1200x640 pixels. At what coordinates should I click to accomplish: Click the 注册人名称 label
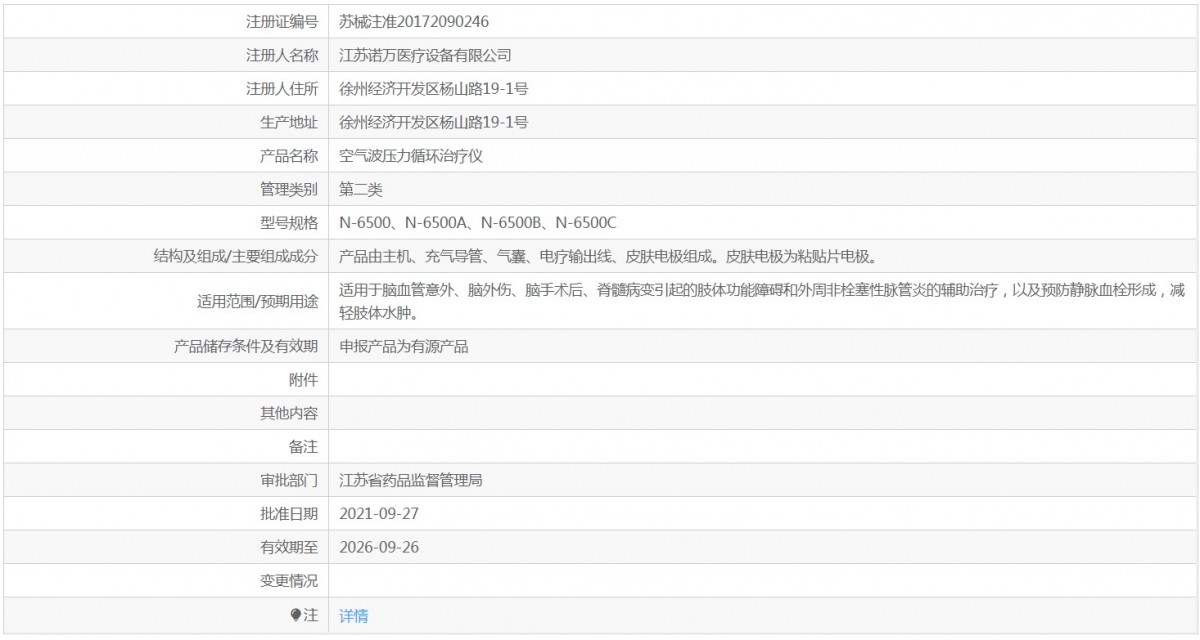282,55
